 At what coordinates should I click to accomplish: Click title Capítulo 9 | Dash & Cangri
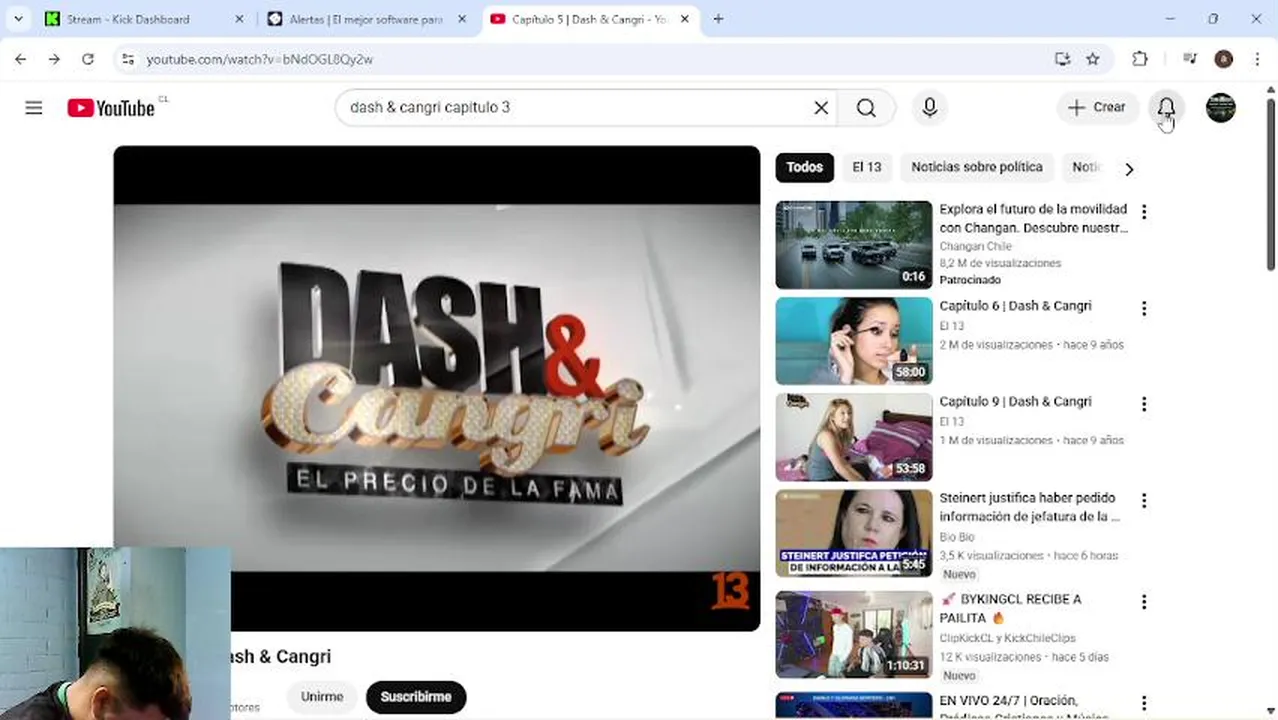tap(1015, 402)
